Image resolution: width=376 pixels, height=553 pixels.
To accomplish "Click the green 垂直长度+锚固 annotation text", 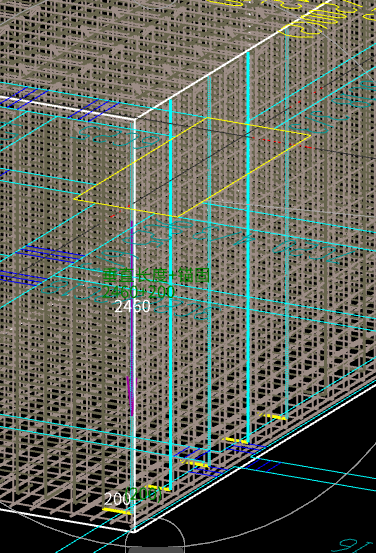I will coord(157,275).
